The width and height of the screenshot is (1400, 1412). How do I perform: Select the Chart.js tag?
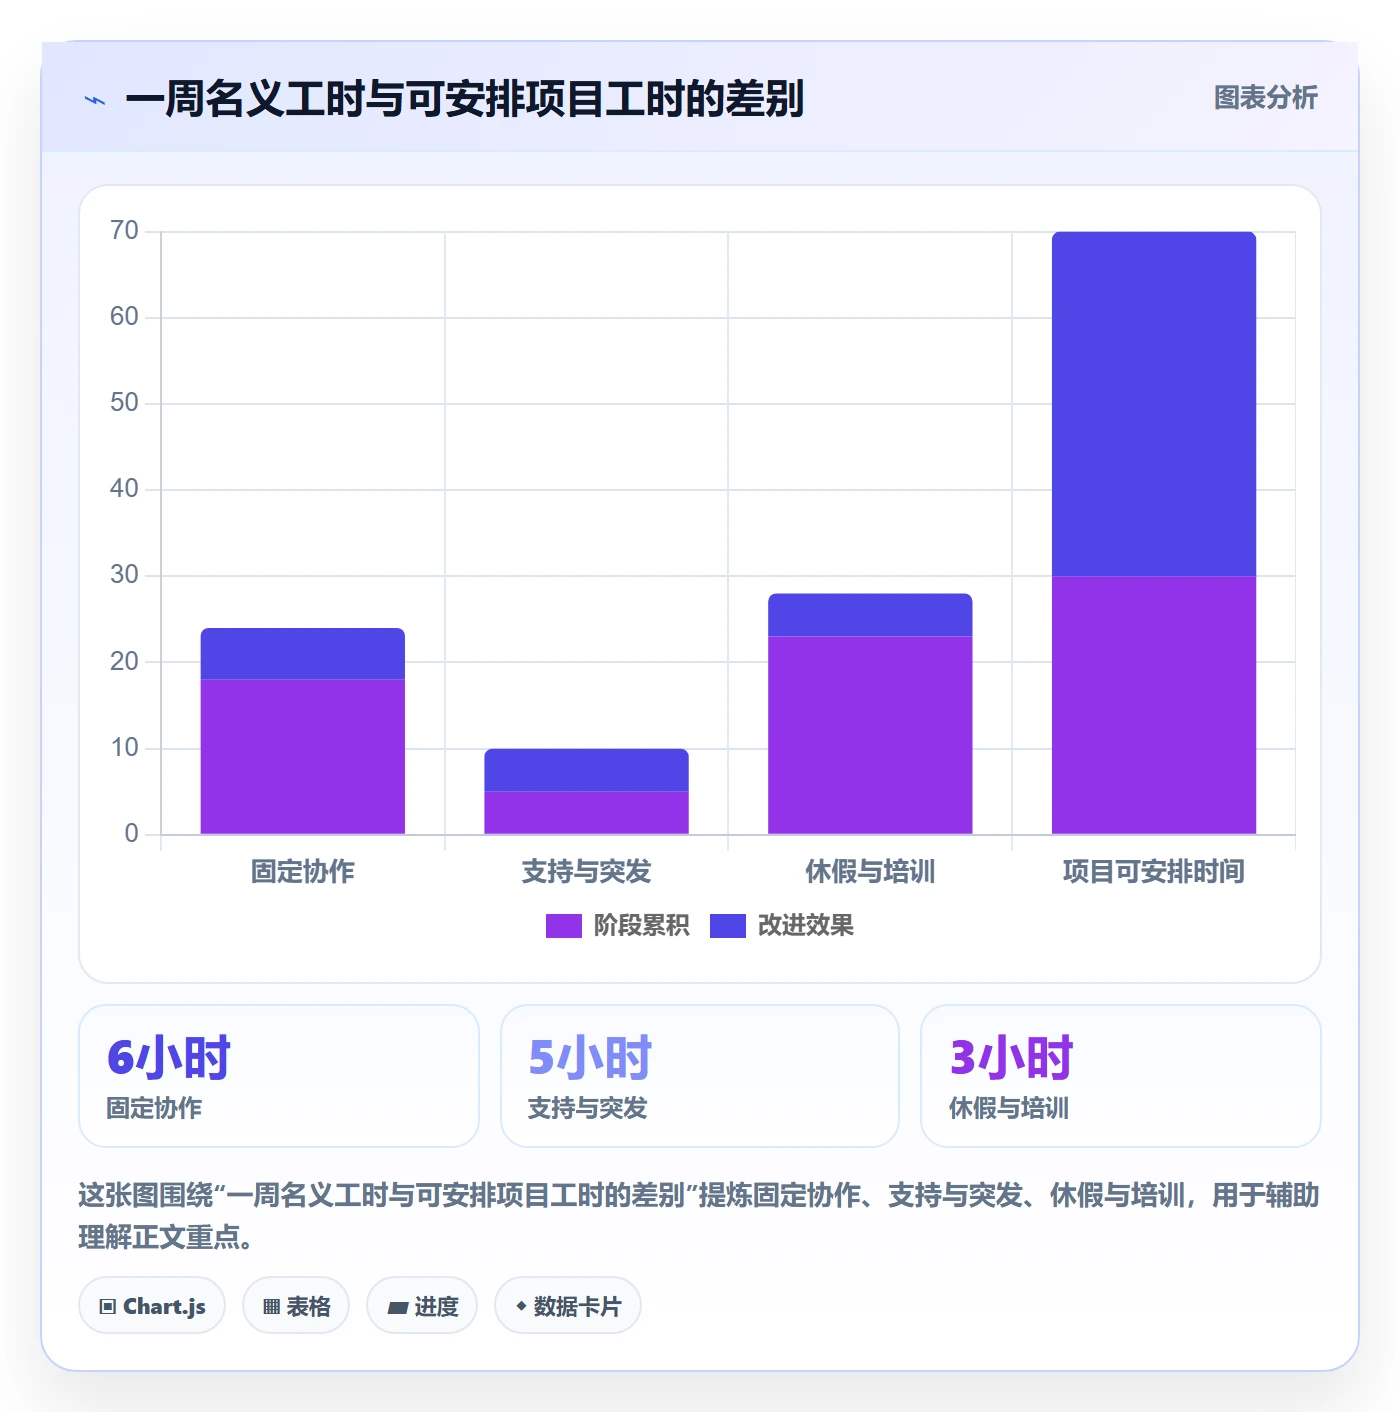pyautogui.click(x=152, y=1305)
